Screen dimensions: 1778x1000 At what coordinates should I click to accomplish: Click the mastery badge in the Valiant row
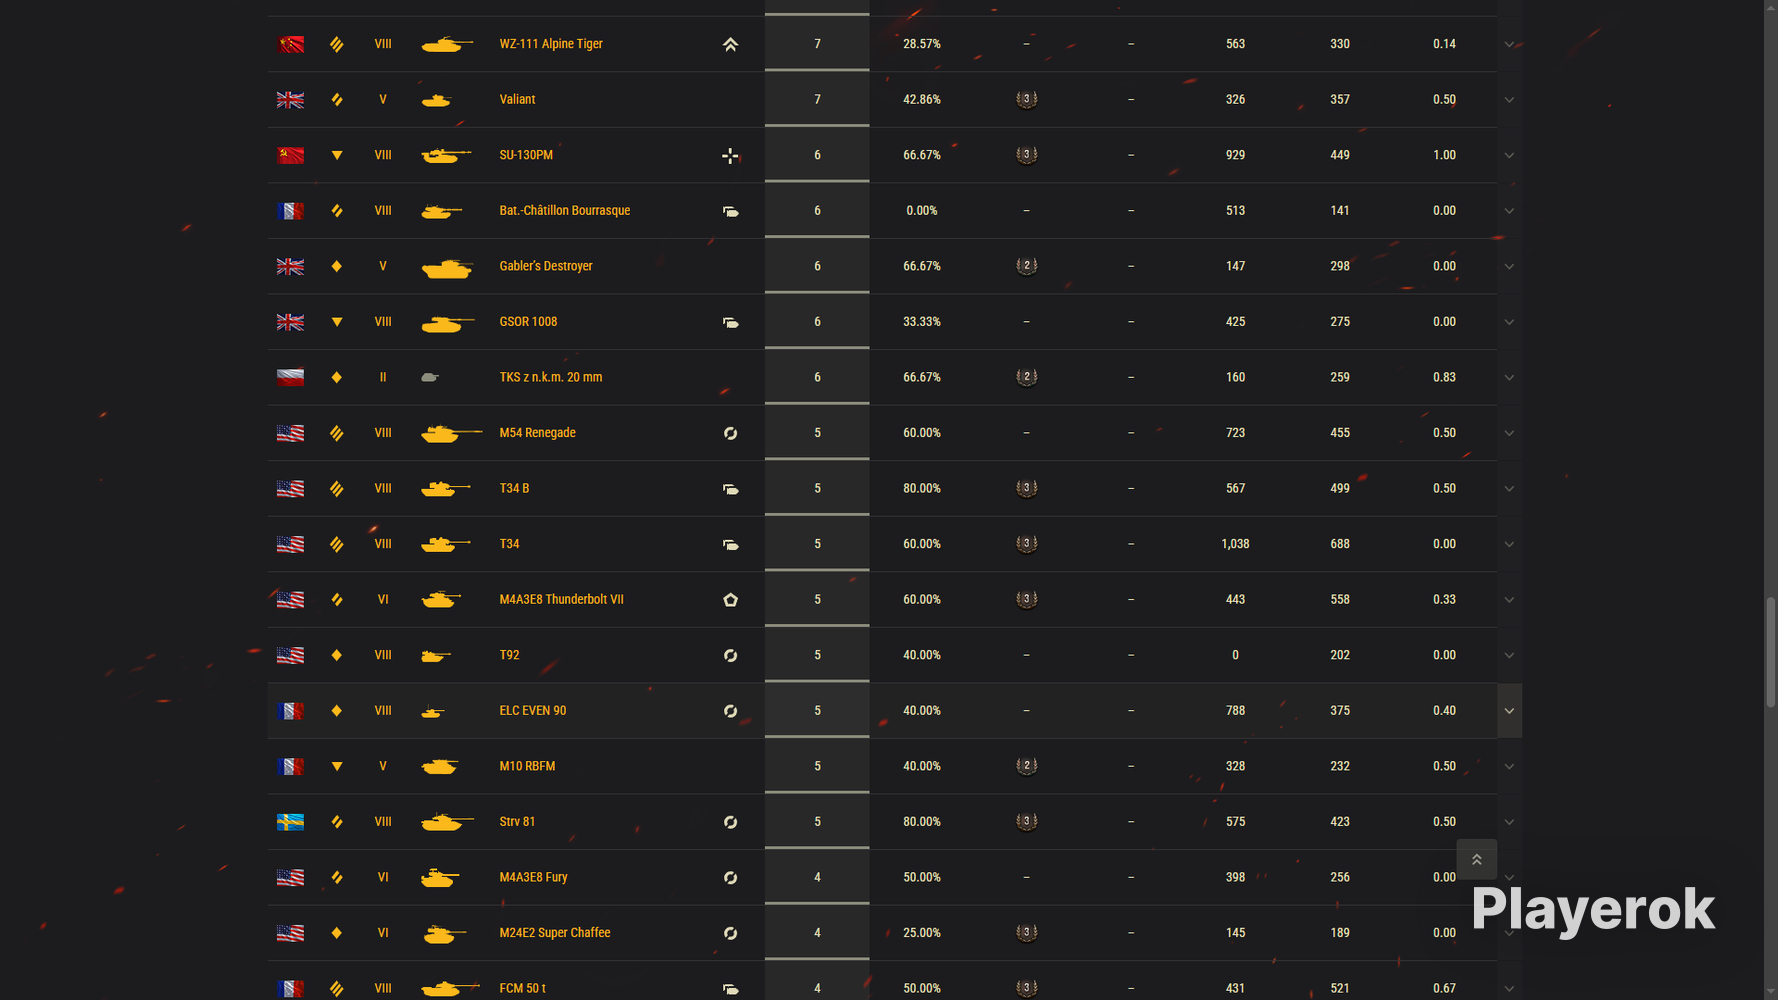pos(1026,99)
